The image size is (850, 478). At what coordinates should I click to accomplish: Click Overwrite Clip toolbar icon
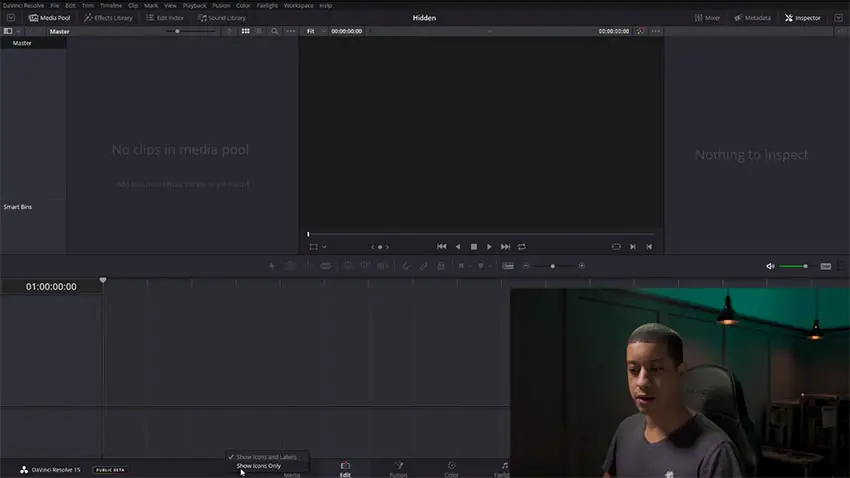pos(365,266)
